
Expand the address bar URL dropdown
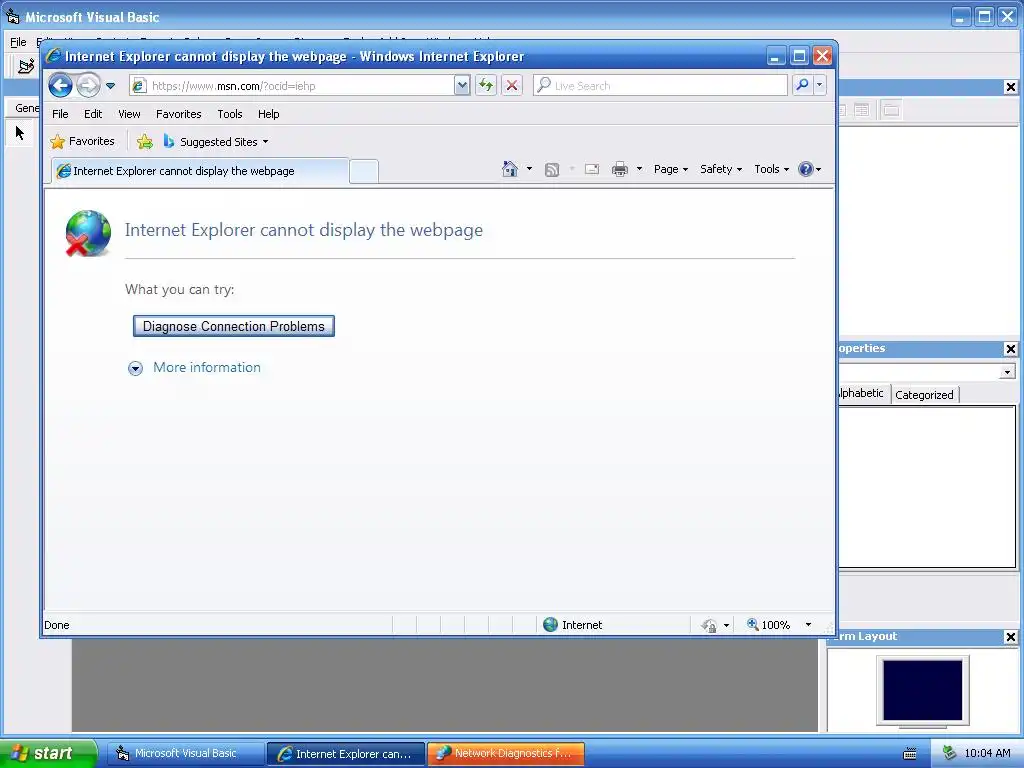462,86
